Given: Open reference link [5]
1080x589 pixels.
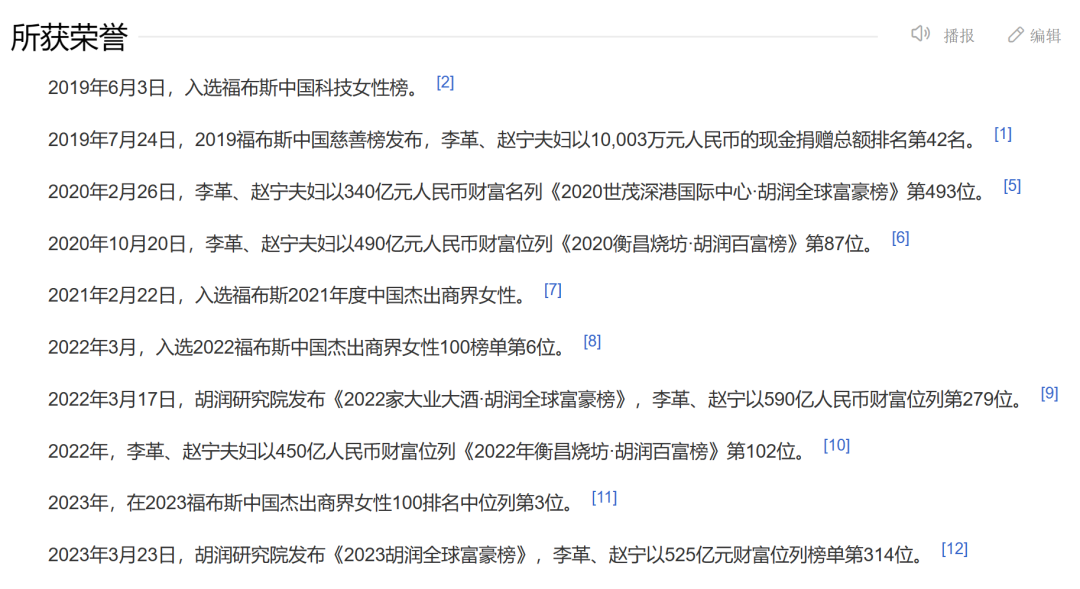Looking at the screenshot, I should (x=1012, y=186).
